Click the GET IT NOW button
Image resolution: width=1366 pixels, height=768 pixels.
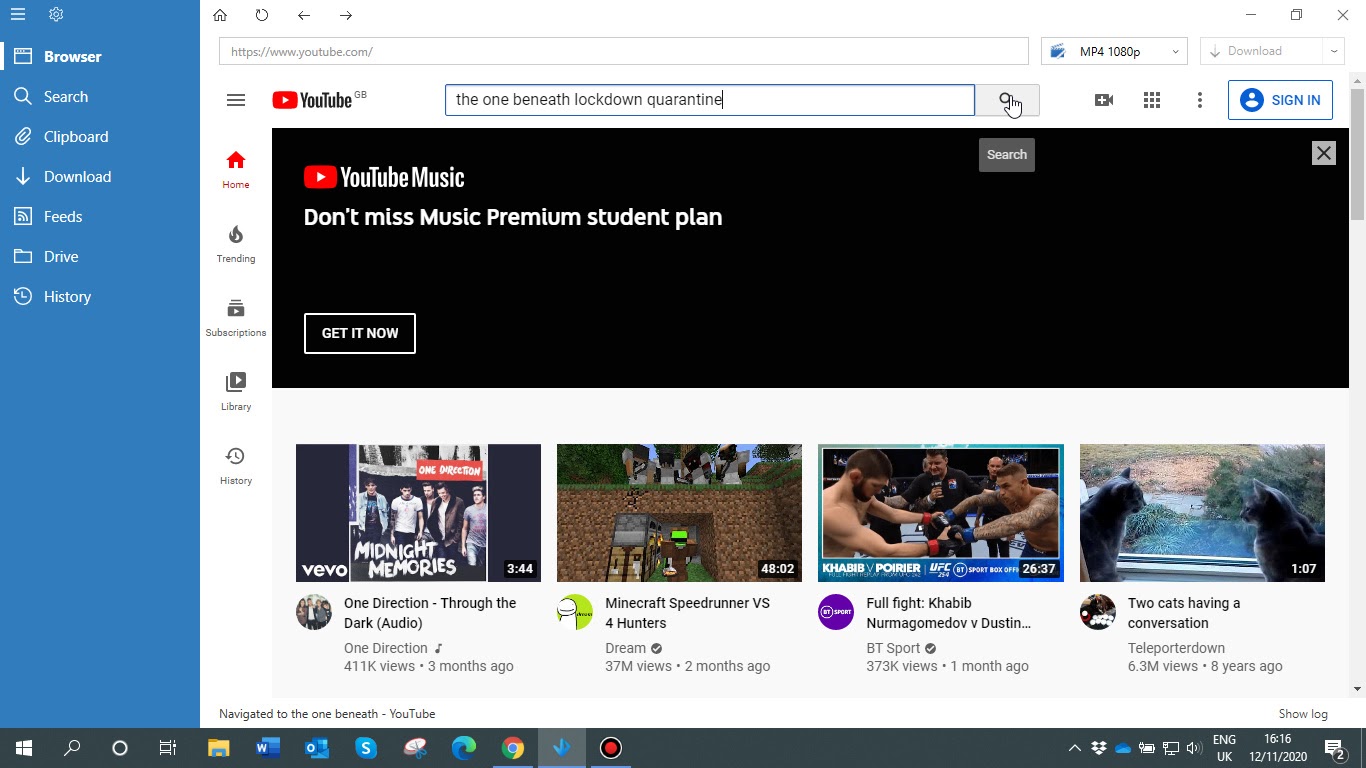360,333
